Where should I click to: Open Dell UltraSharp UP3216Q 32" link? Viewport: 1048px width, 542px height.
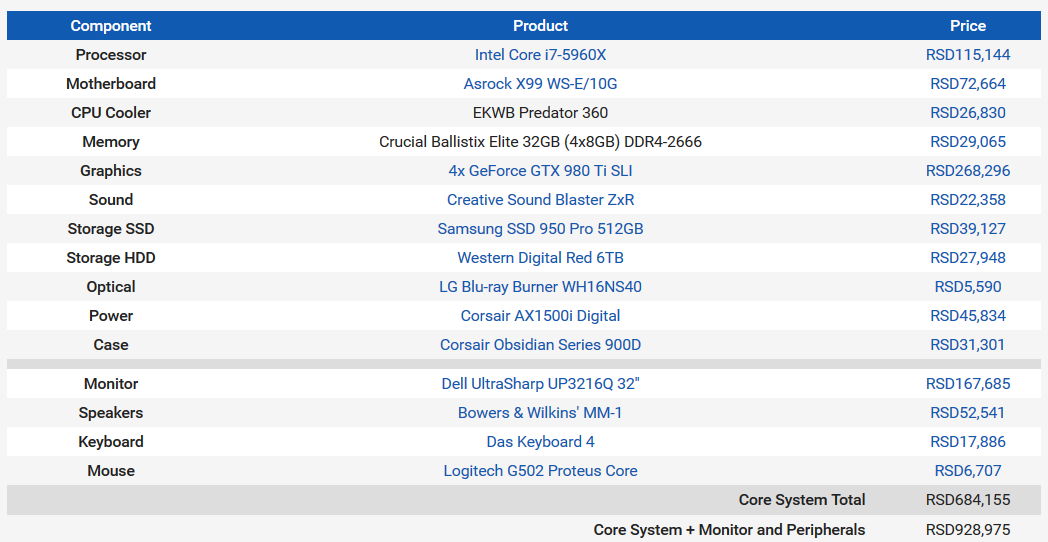coord(540,384)
